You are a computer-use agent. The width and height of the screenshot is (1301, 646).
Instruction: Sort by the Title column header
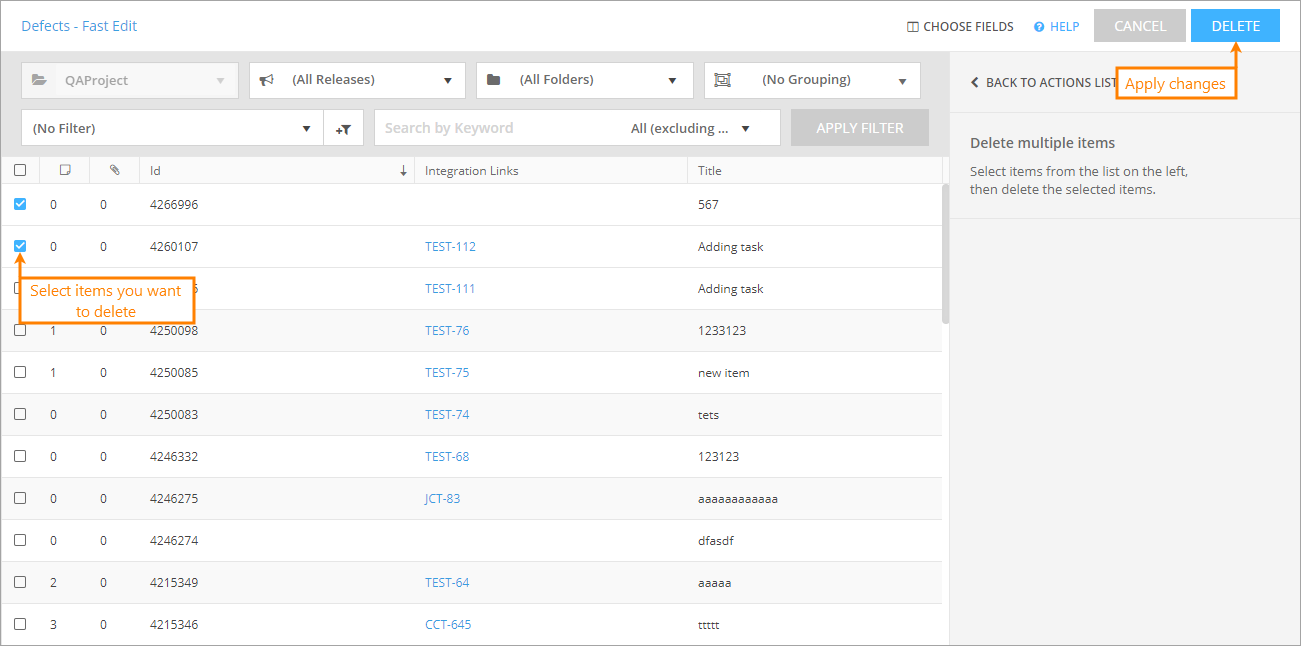click(710, 171)
